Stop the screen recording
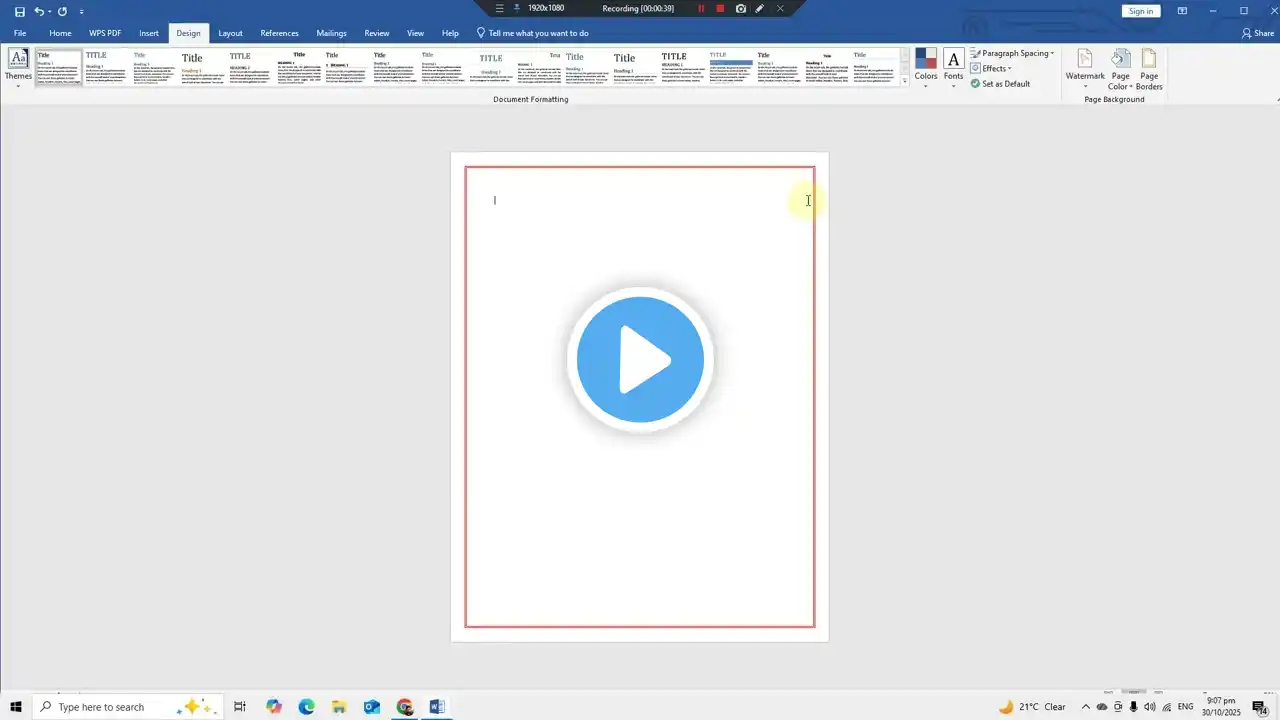 coord(720,9)
